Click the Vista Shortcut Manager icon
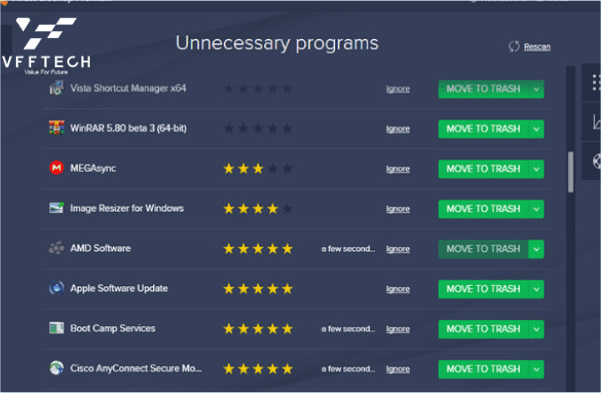The width and height of the screenshot is (601, 393). point(56,88)
